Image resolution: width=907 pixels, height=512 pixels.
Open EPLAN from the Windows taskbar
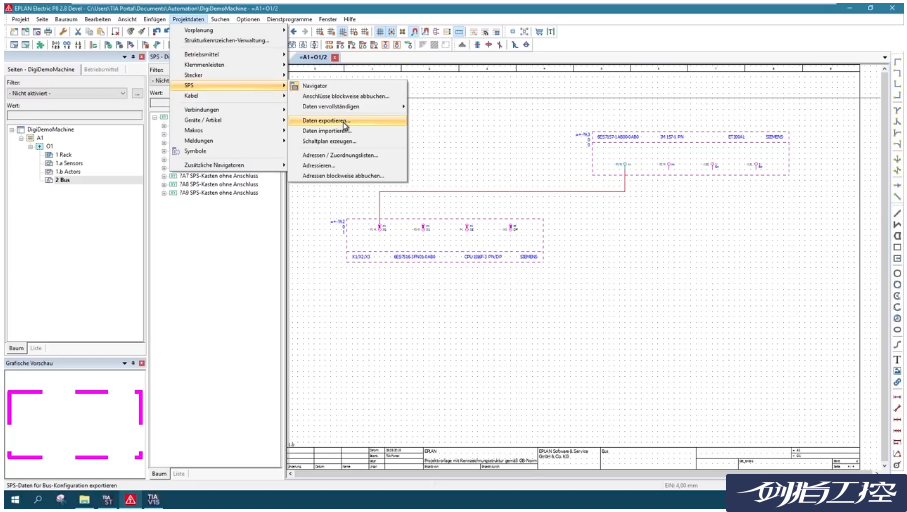click(x=130, y=499)
